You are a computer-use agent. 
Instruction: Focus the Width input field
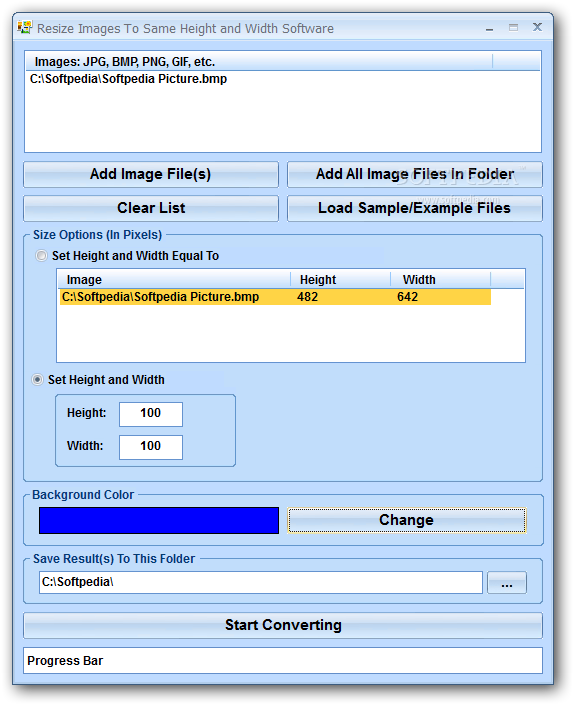(151, 447)
